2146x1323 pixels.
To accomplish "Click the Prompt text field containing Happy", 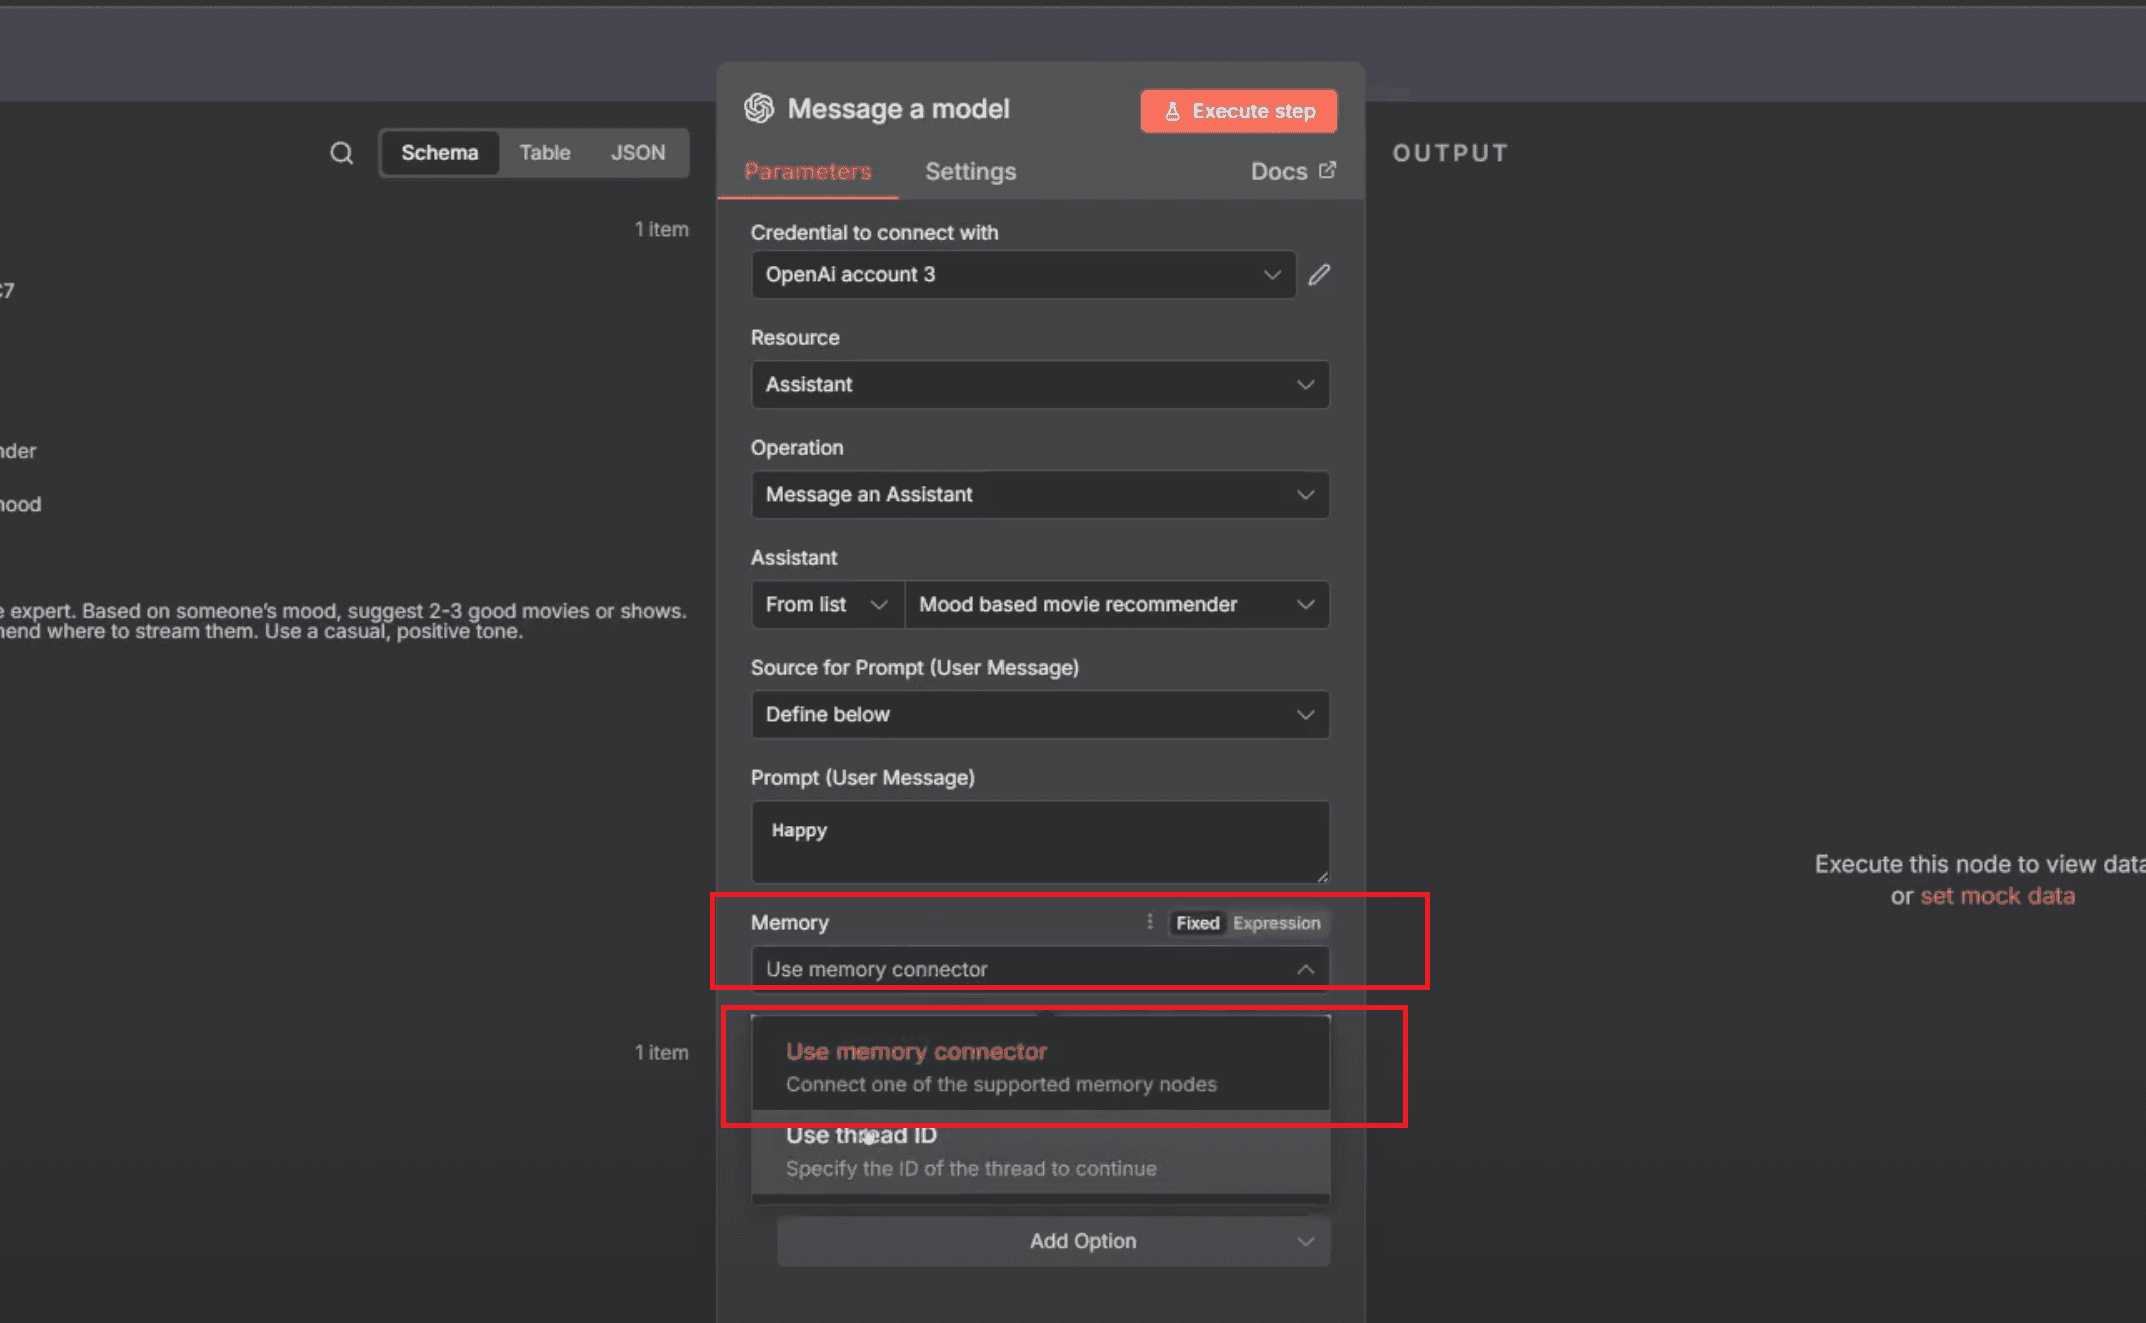I will (x=1039, y=841).
